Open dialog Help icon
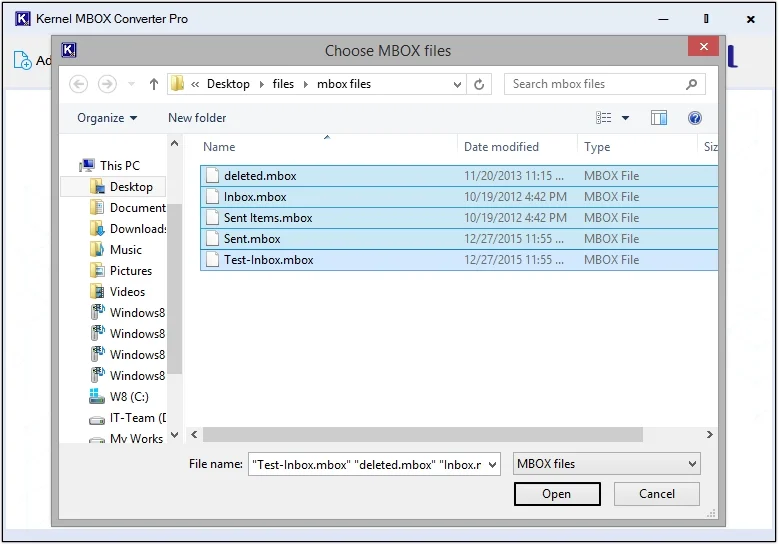The width and height of the screenshot is (779, 545). (695, 118)
